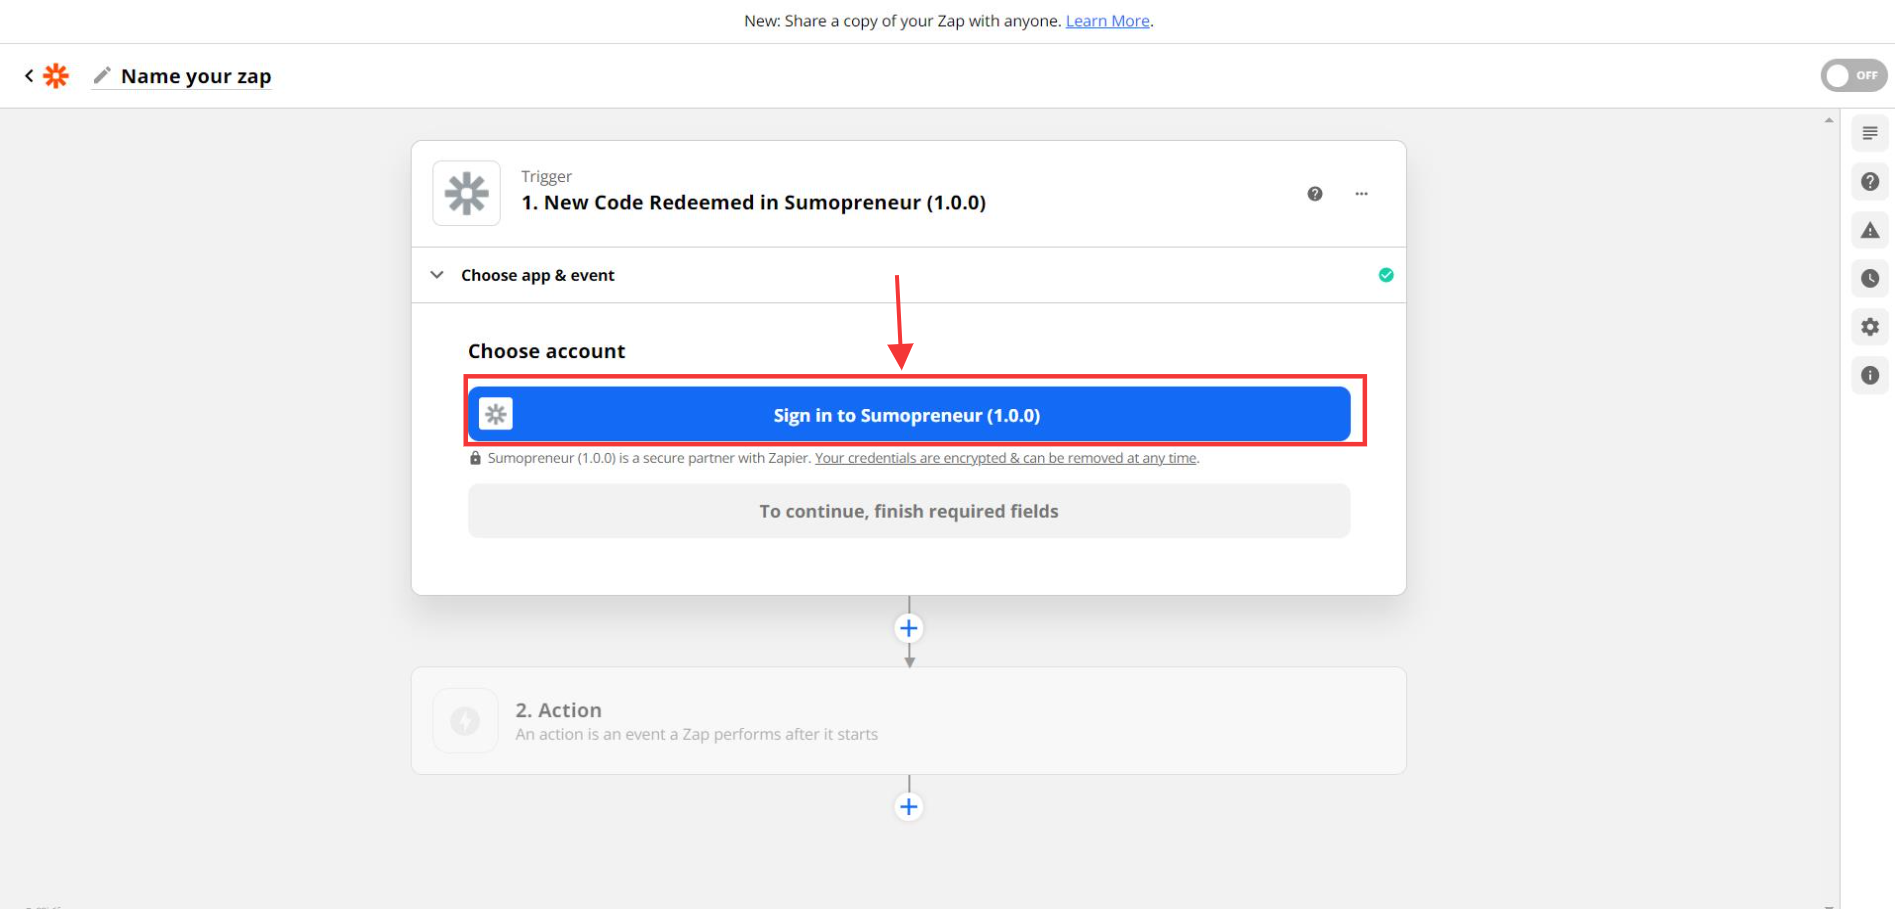Click 'New Code Redeemed in Sumopreneur' step title
Screen dimensions: 1895x909
753,203
